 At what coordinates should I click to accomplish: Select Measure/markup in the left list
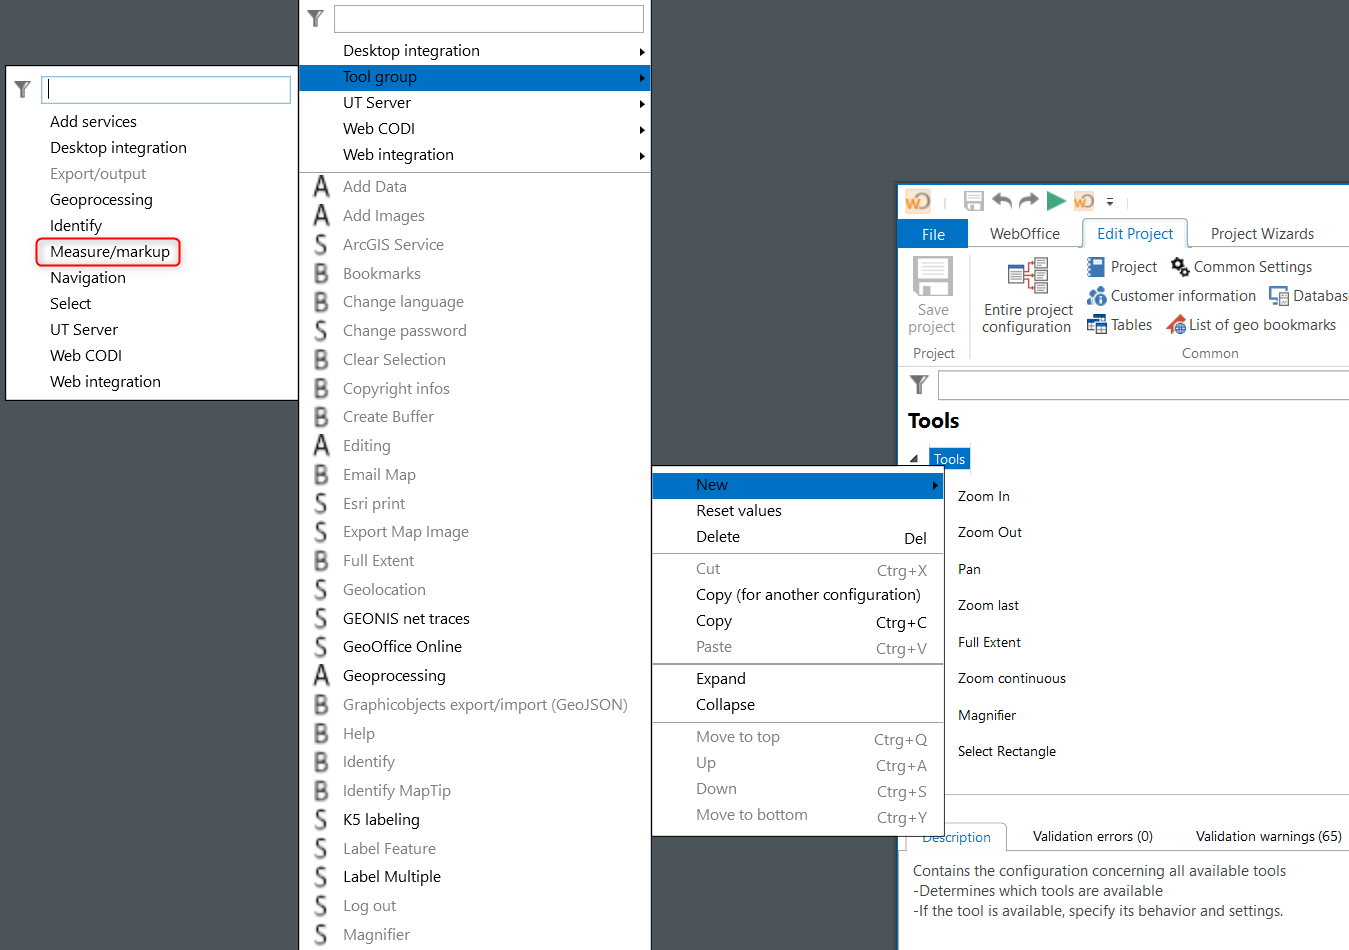[x=110, y=252]
